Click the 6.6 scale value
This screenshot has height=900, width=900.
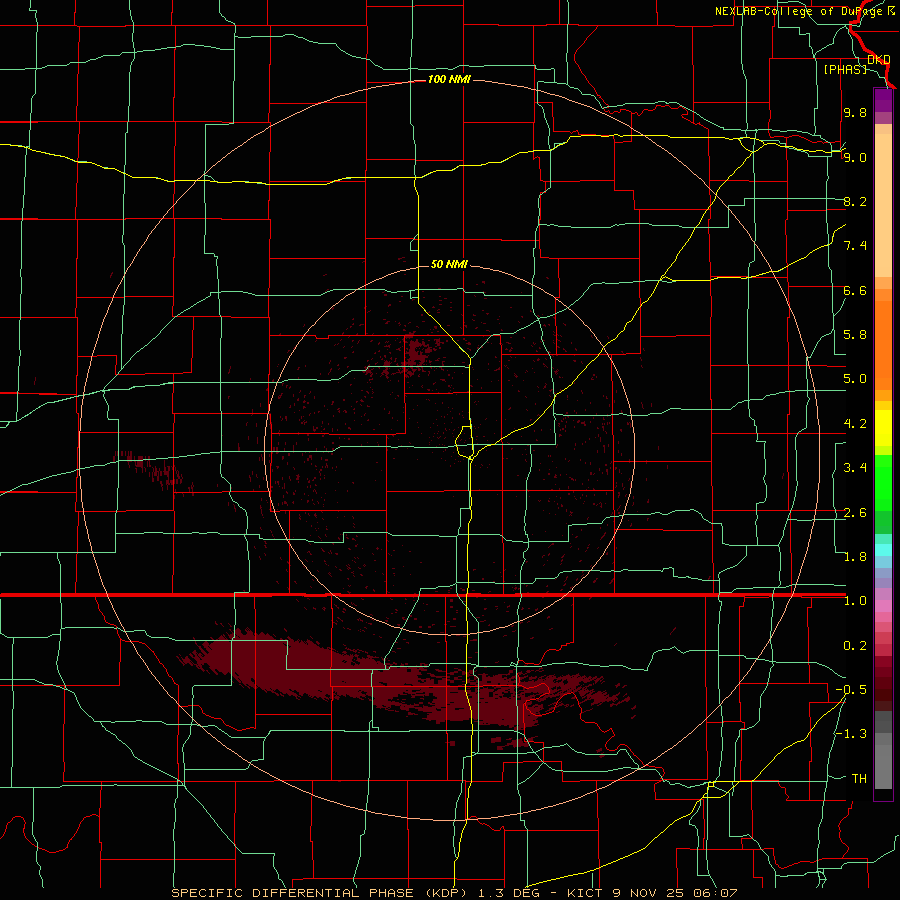[x=855, y=290]
